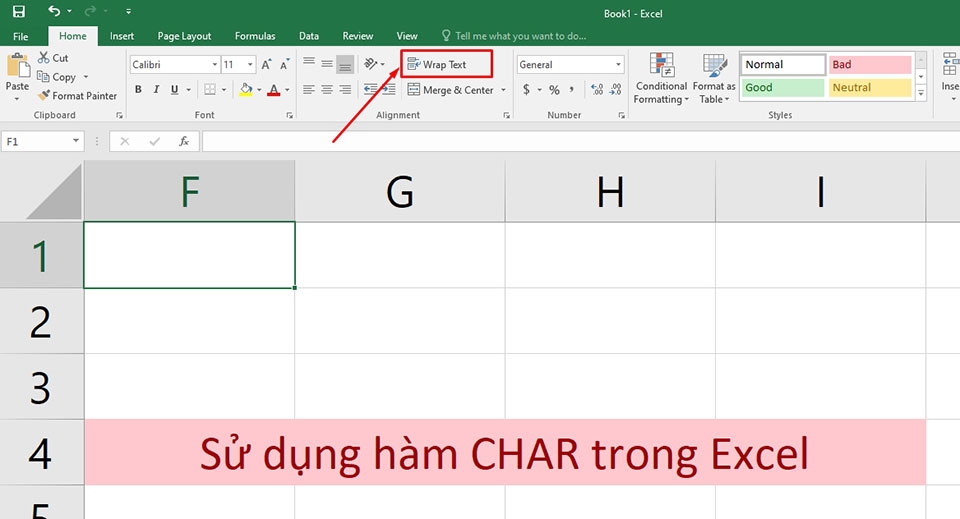Image resolution: width=960 pixels, height=519 pixels.
Task: Click the Decrease Font Size icon
Action: 285,65
